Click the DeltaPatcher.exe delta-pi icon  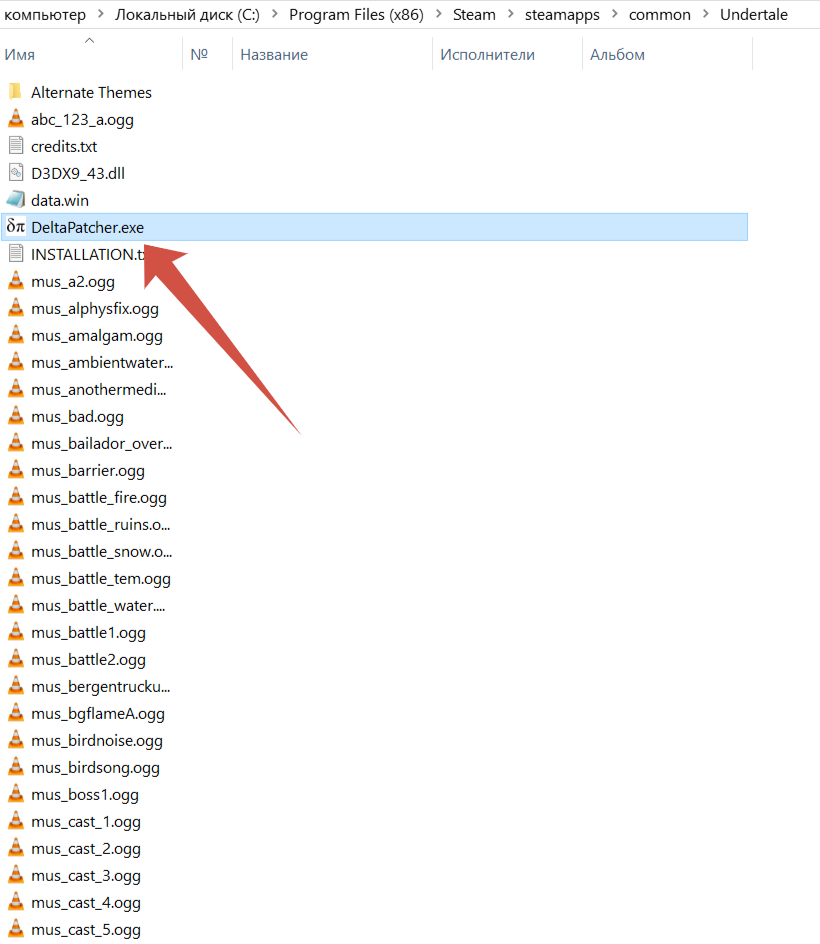click(x=16, y=227)
